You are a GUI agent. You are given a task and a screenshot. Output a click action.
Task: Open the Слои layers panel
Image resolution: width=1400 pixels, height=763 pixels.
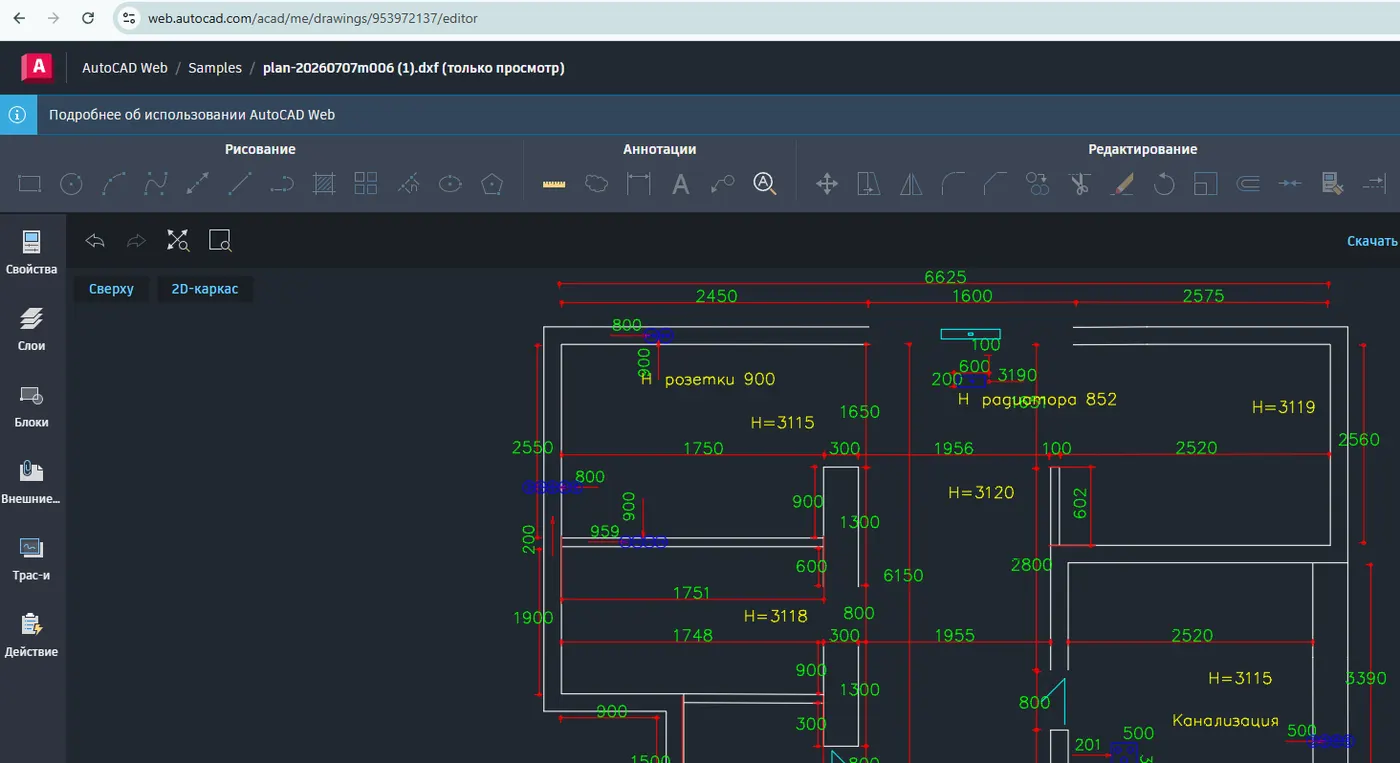coord(32,329)
